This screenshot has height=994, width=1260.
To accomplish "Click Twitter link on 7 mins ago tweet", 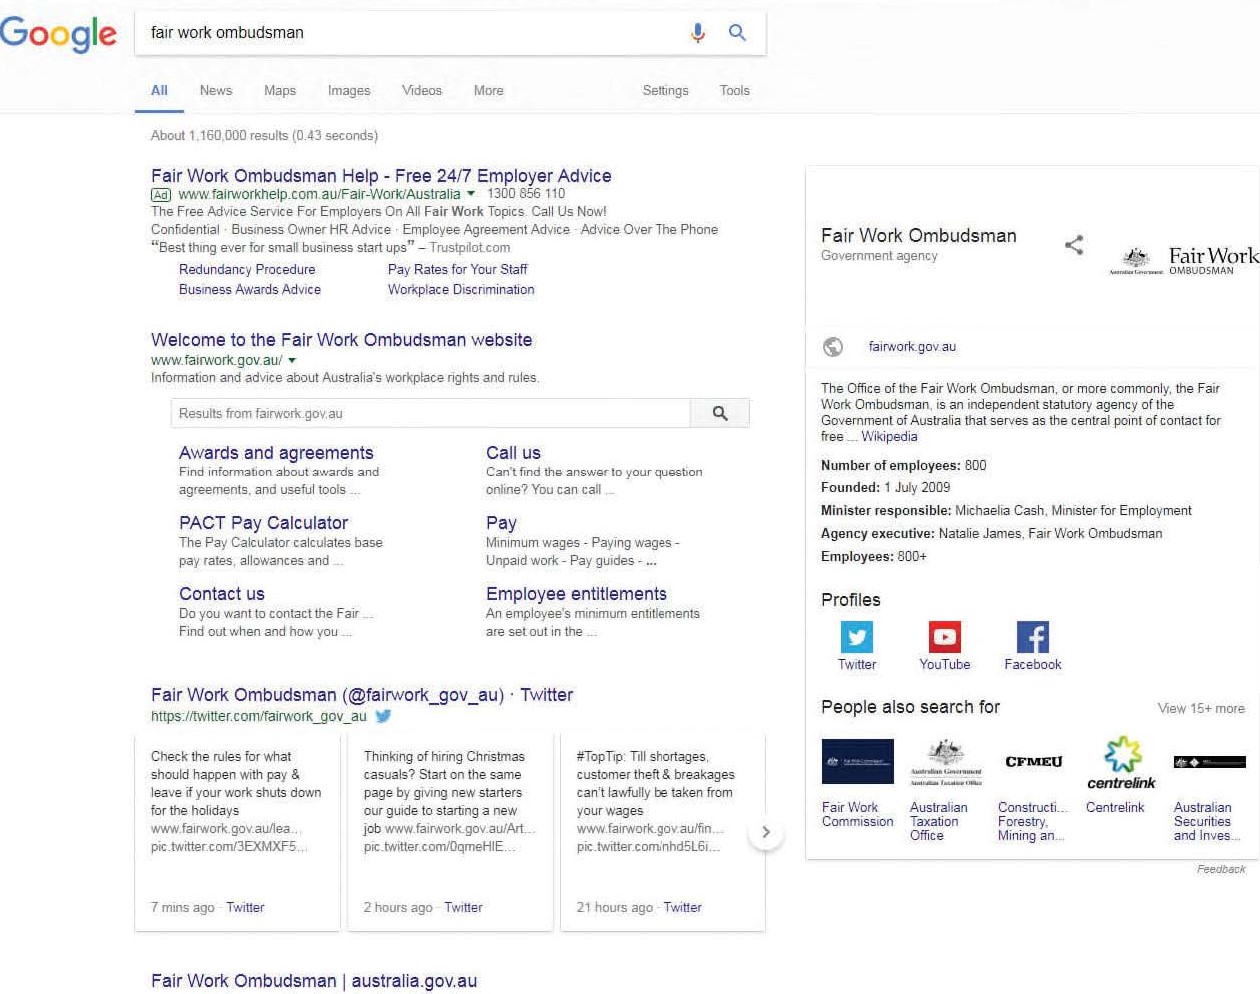I will (x=245, y=908).
